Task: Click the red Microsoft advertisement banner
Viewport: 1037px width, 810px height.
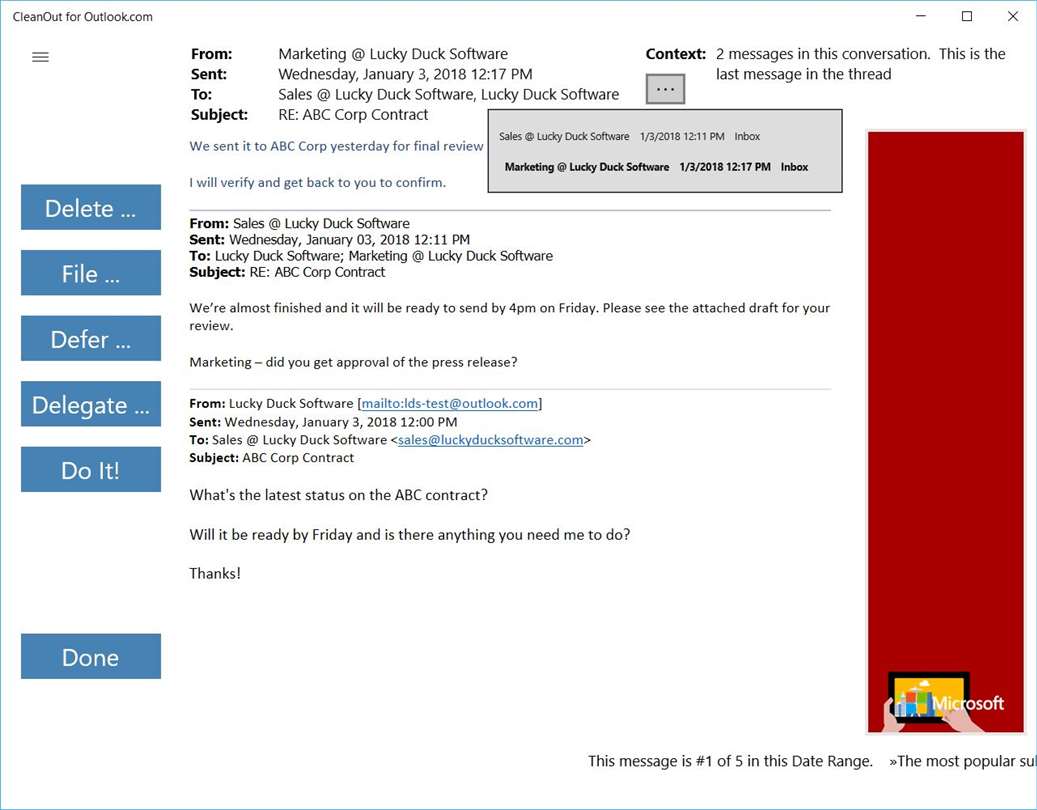Action: [x=945, y=432]
